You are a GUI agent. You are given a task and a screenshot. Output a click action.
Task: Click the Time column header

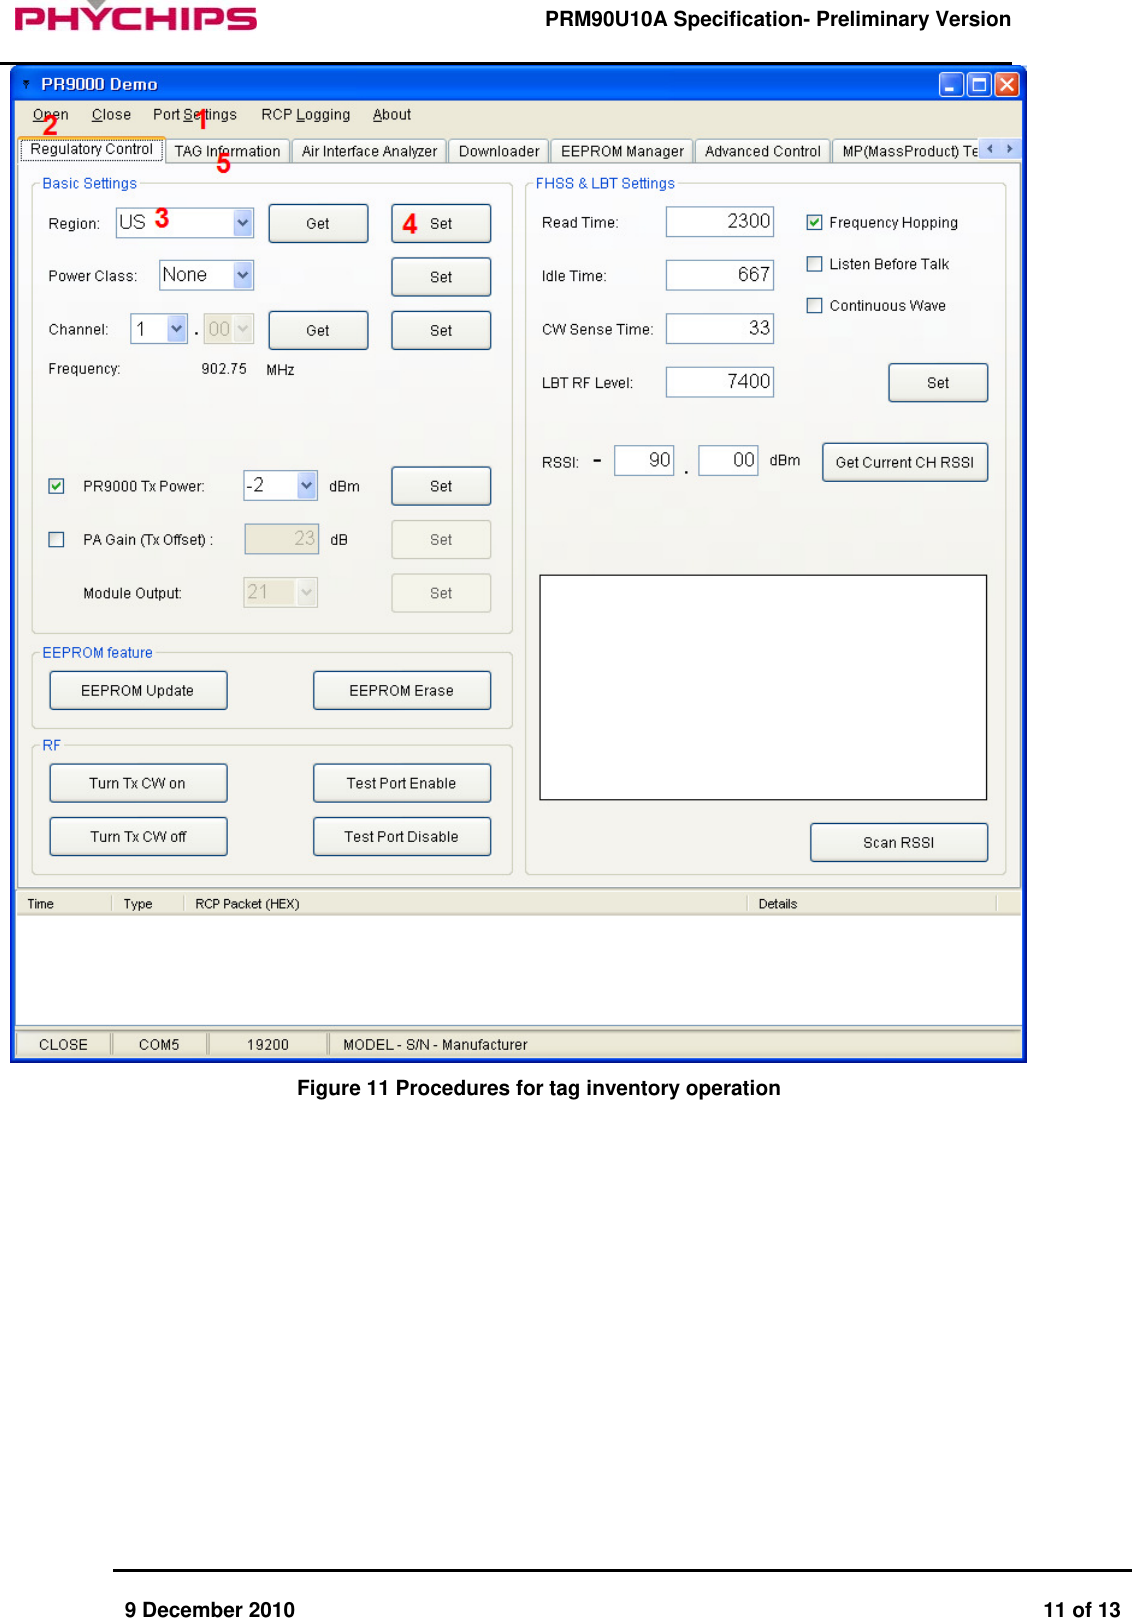click(63, 904)
